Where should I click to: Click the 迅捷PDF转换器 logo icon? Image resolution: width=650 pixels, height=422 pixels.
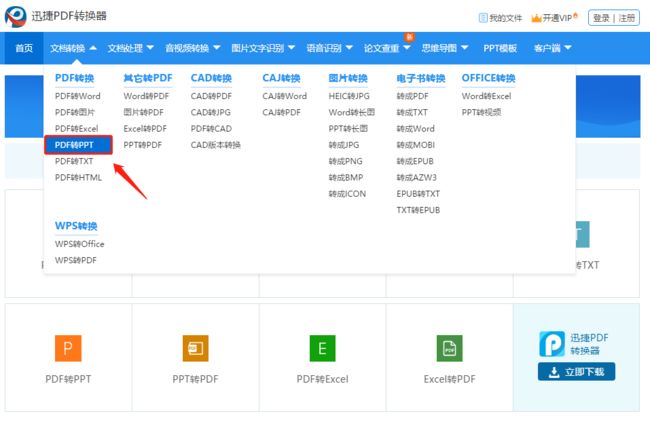pos(15,16)
